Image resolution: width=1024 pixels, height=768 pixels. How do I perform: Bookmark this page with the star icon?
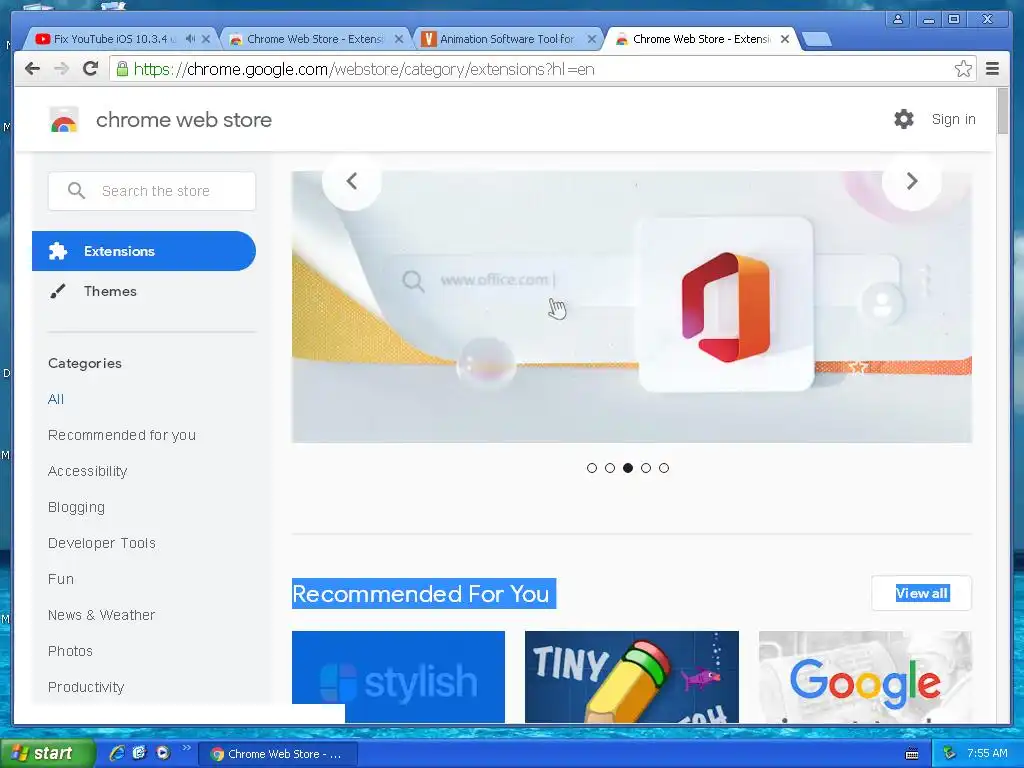963,69
